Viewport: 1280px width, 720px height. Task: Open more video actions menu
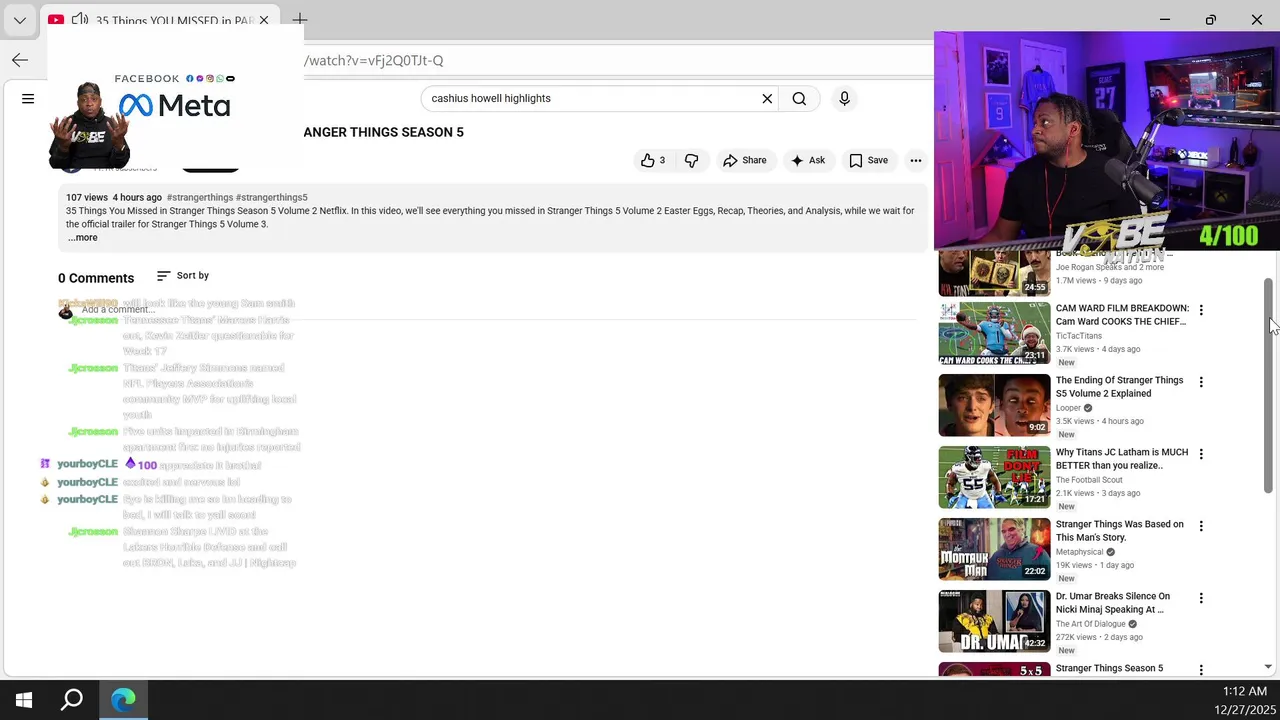pyautogui.click(x=915, y=161)
